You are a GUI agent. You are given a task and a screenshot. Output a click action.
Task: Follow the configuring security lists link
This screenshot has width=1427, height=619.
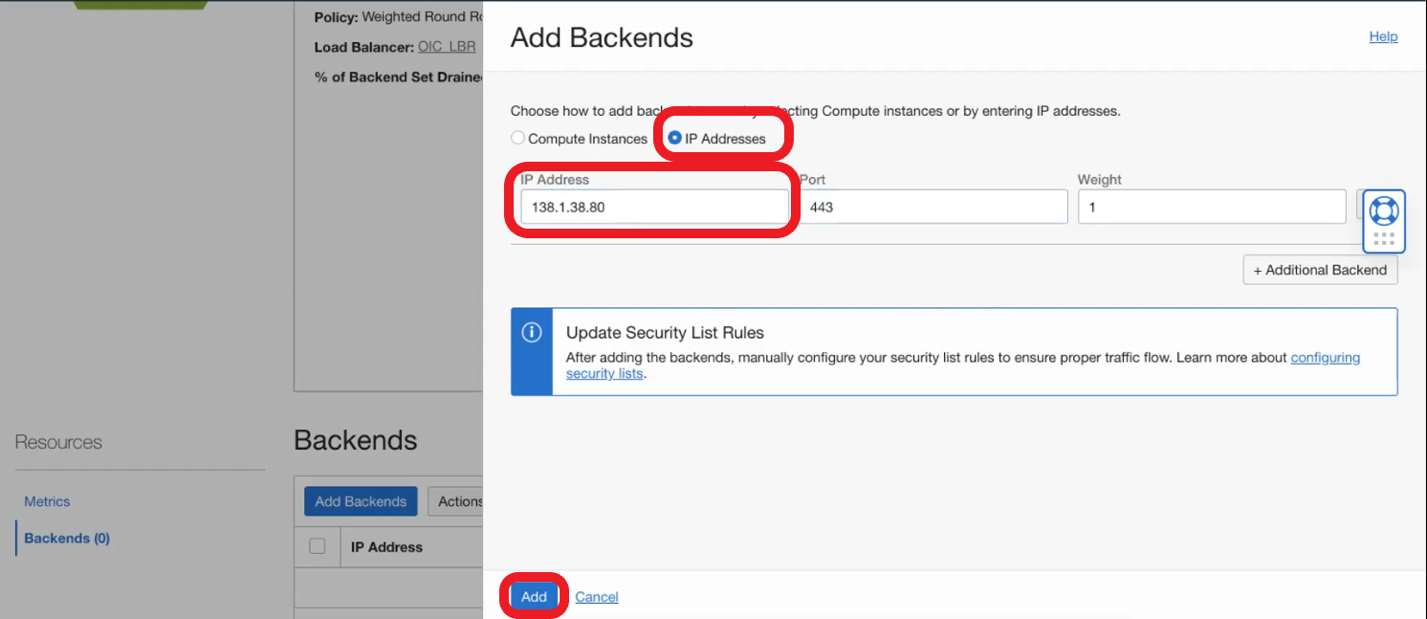tap(1325, 357)
